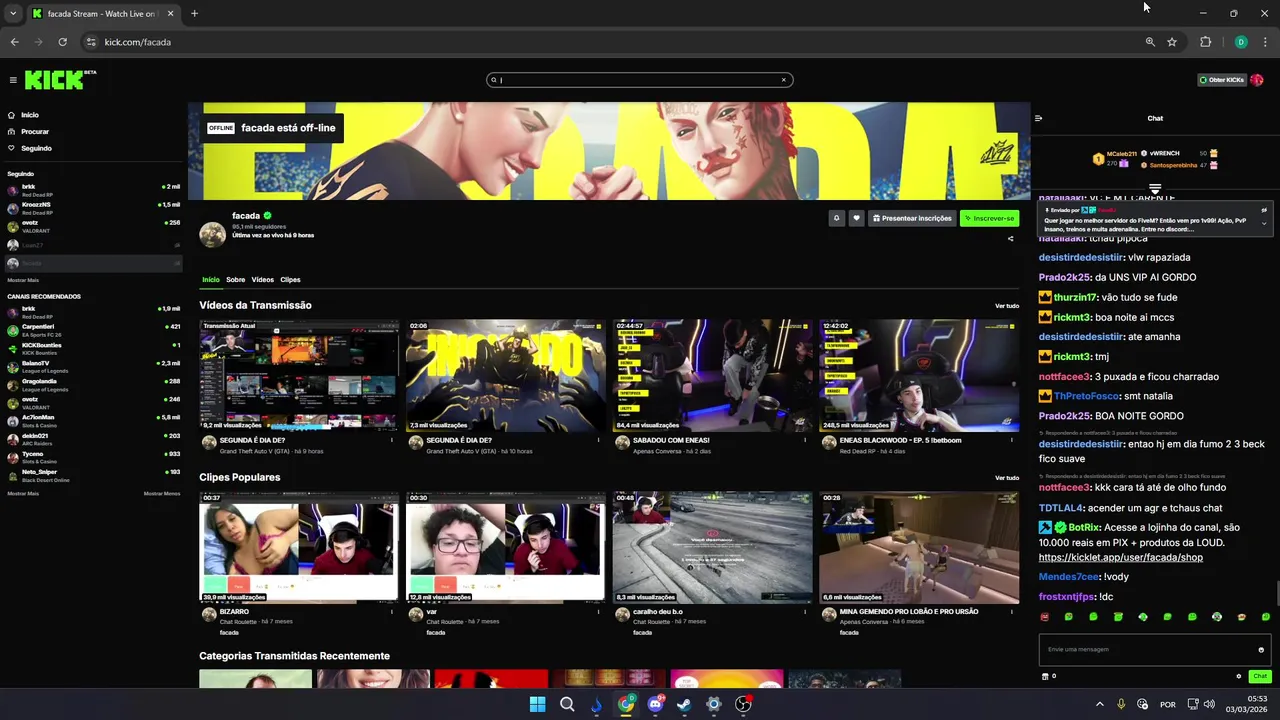Viewport: 1280px width, 720px height.
Task: Click the green Inscrever-se button
Action: point(989,218)
